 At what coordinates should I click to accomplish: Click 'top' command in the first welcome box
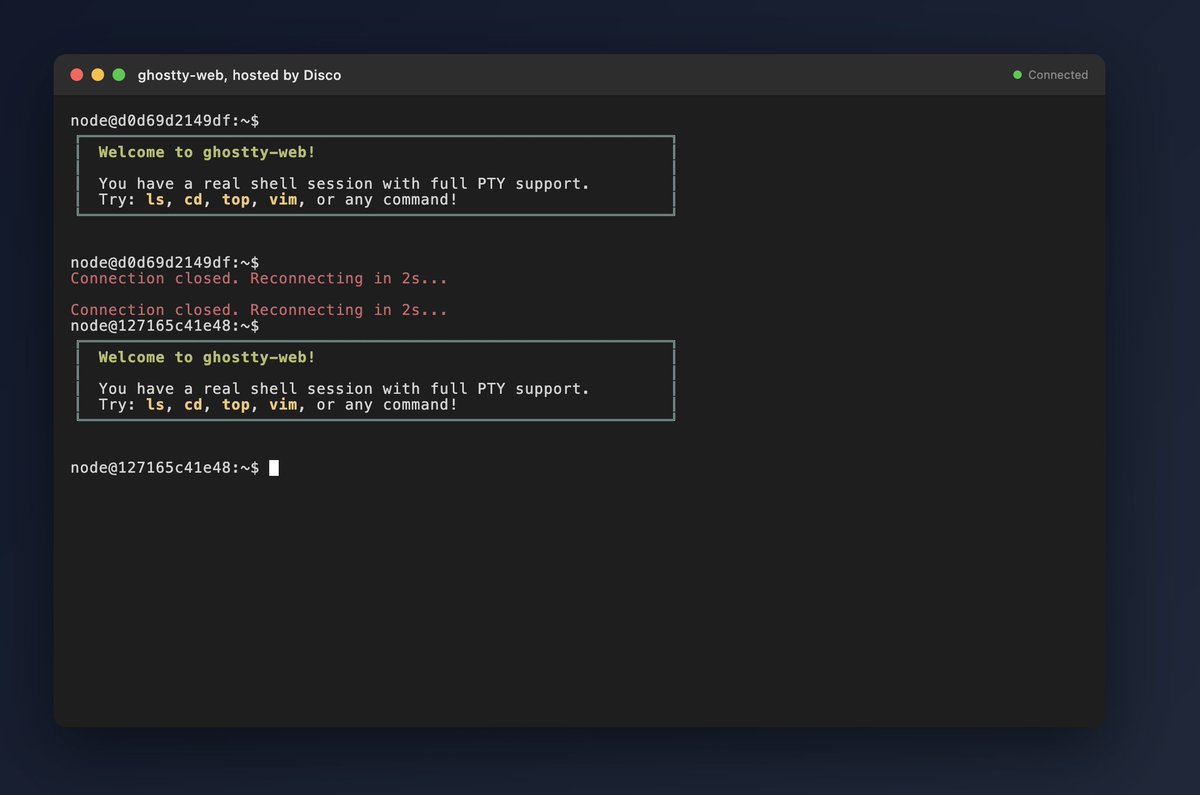(x=236, y=200)
